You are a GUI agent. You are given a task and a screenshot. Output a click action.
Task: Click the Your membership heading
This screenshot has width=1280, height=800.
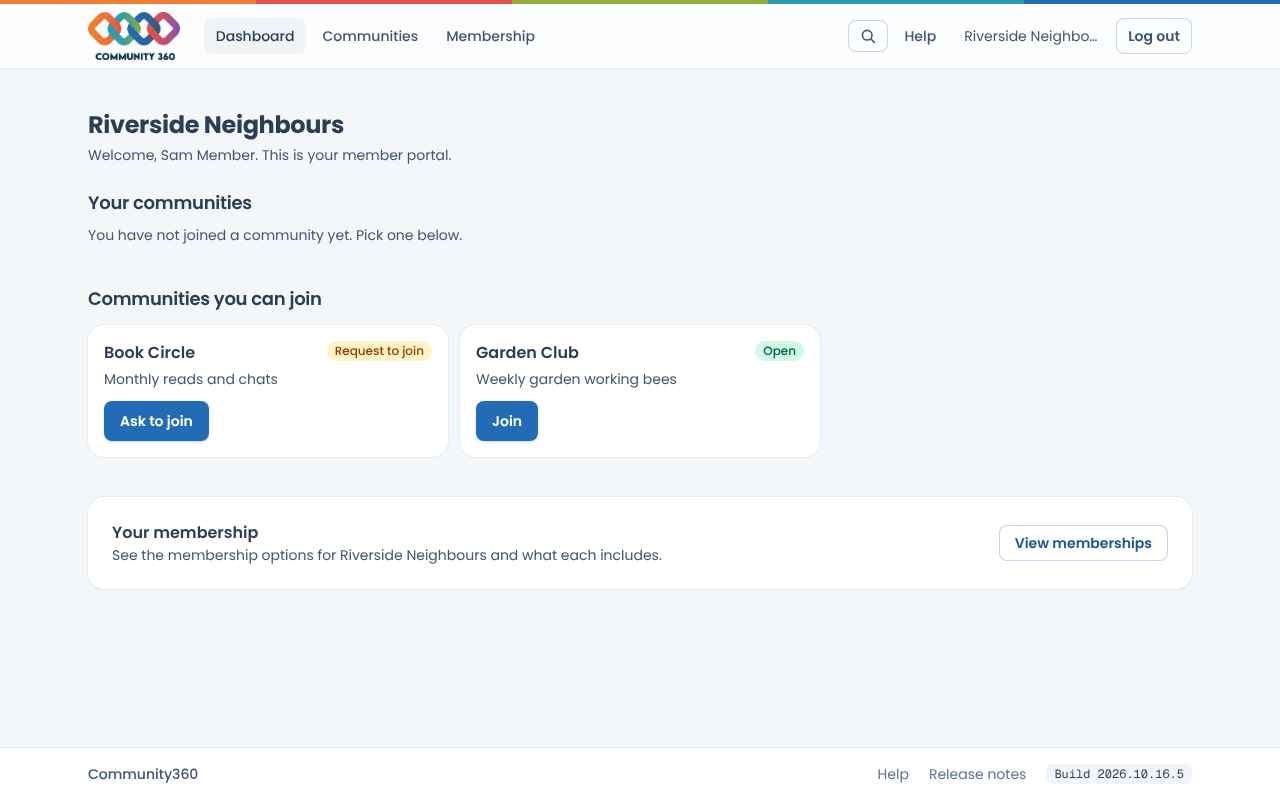[x=185, y=532]
